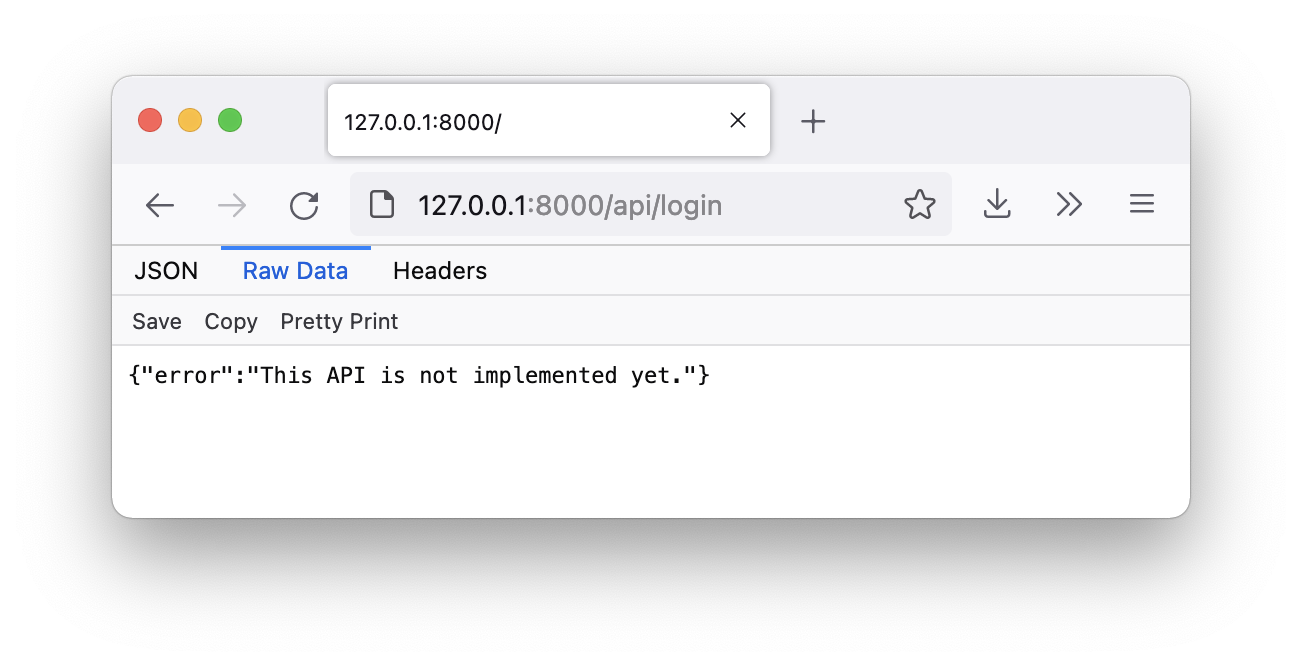The width and height of the screenshot is (1302, 666).
Task: Focus the URL address bar
Action: tap(640, 205)
